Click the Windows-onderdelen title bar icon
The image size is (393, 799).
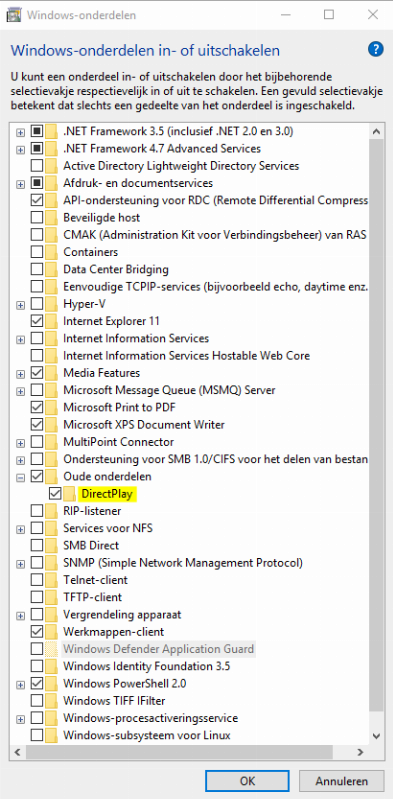[14, 14]
